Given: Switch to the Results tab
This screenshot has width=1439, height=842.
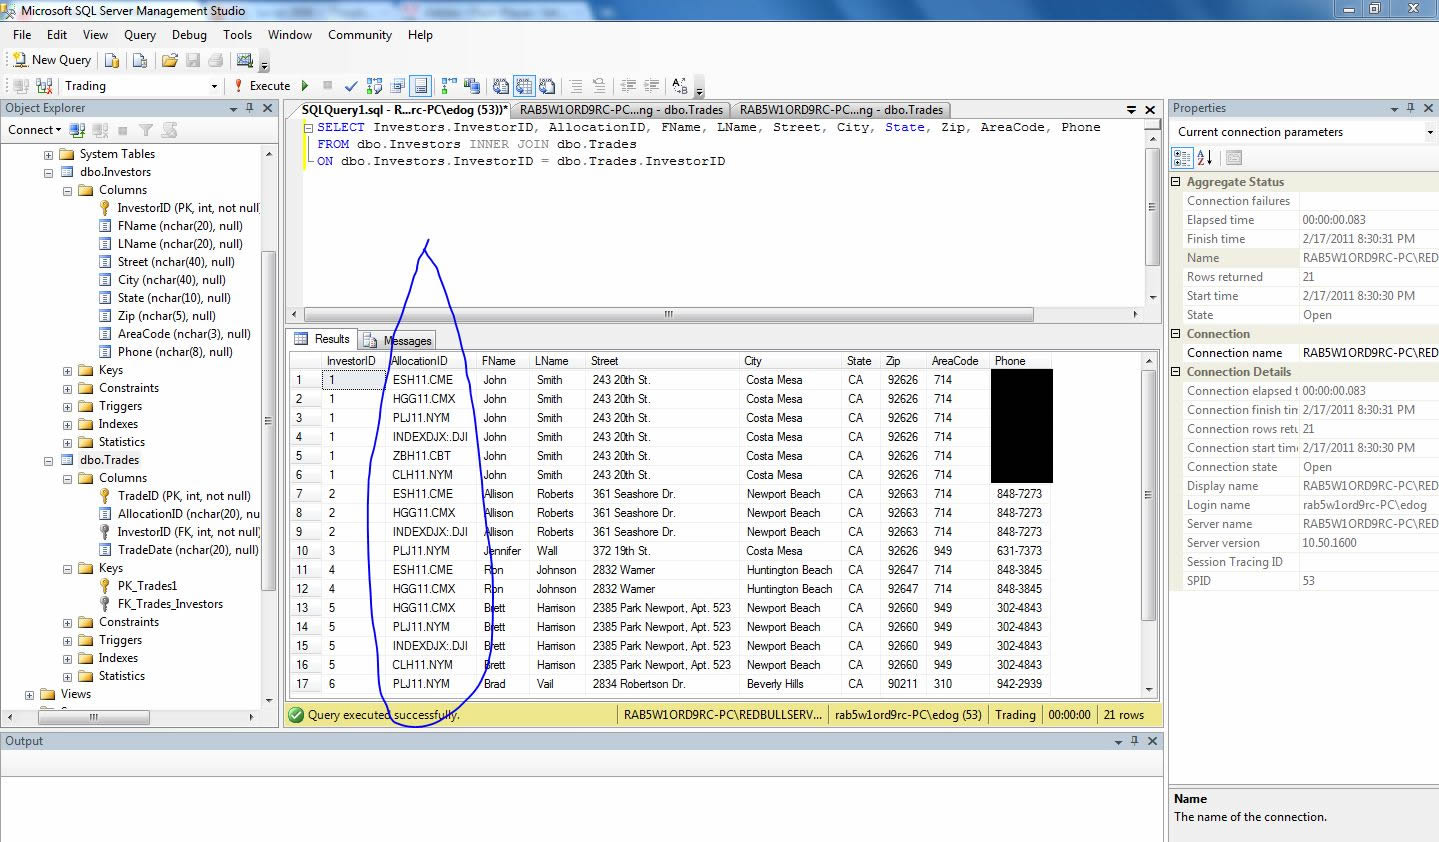Looking at the screenshot, I should pos(322,339).
